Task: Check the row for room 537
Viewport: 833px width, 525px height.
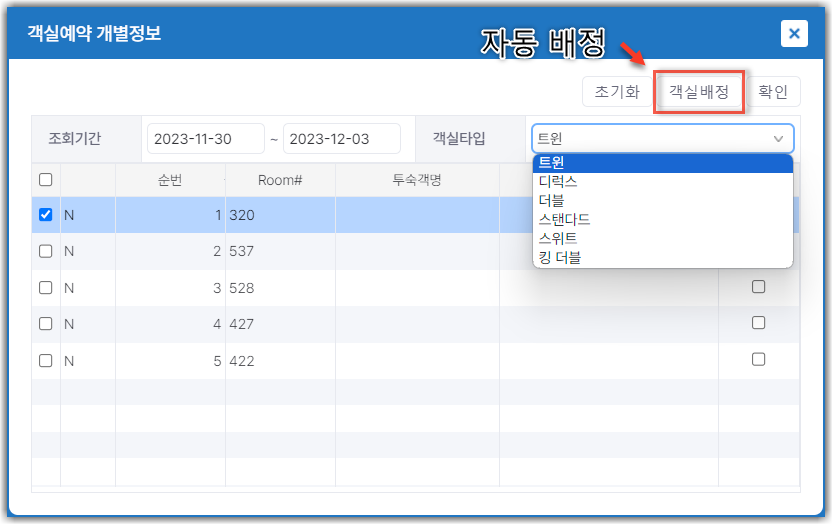Action: (46, 251)
